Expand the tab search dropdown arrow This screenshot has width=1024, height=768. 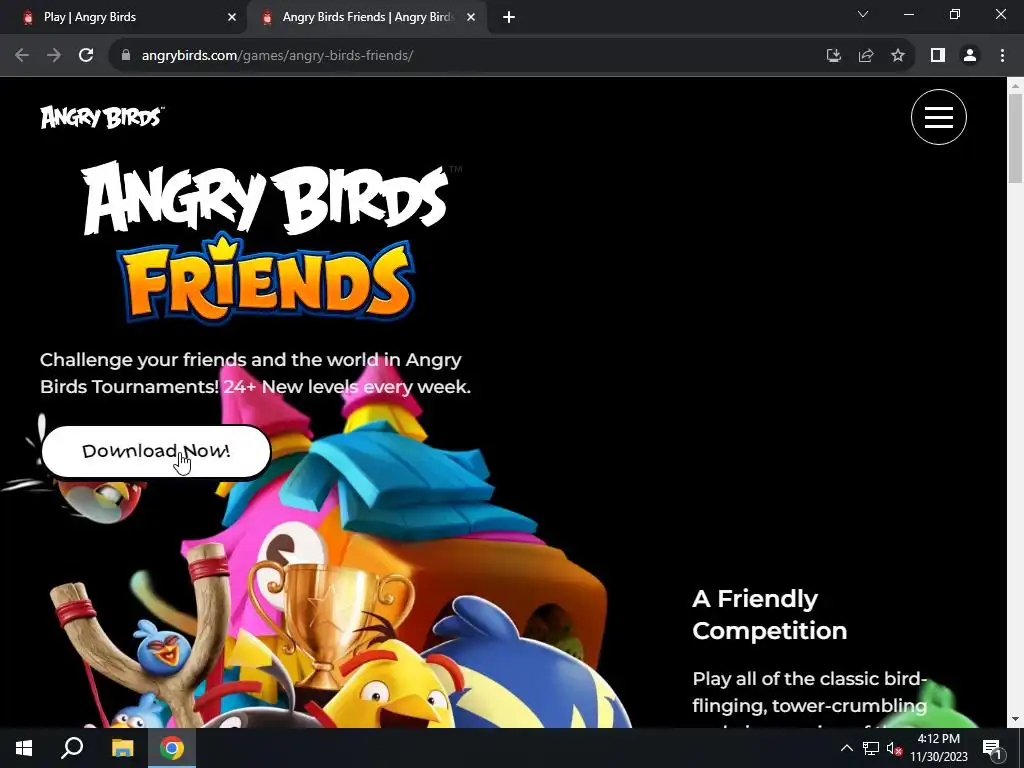tap(863, 14)
